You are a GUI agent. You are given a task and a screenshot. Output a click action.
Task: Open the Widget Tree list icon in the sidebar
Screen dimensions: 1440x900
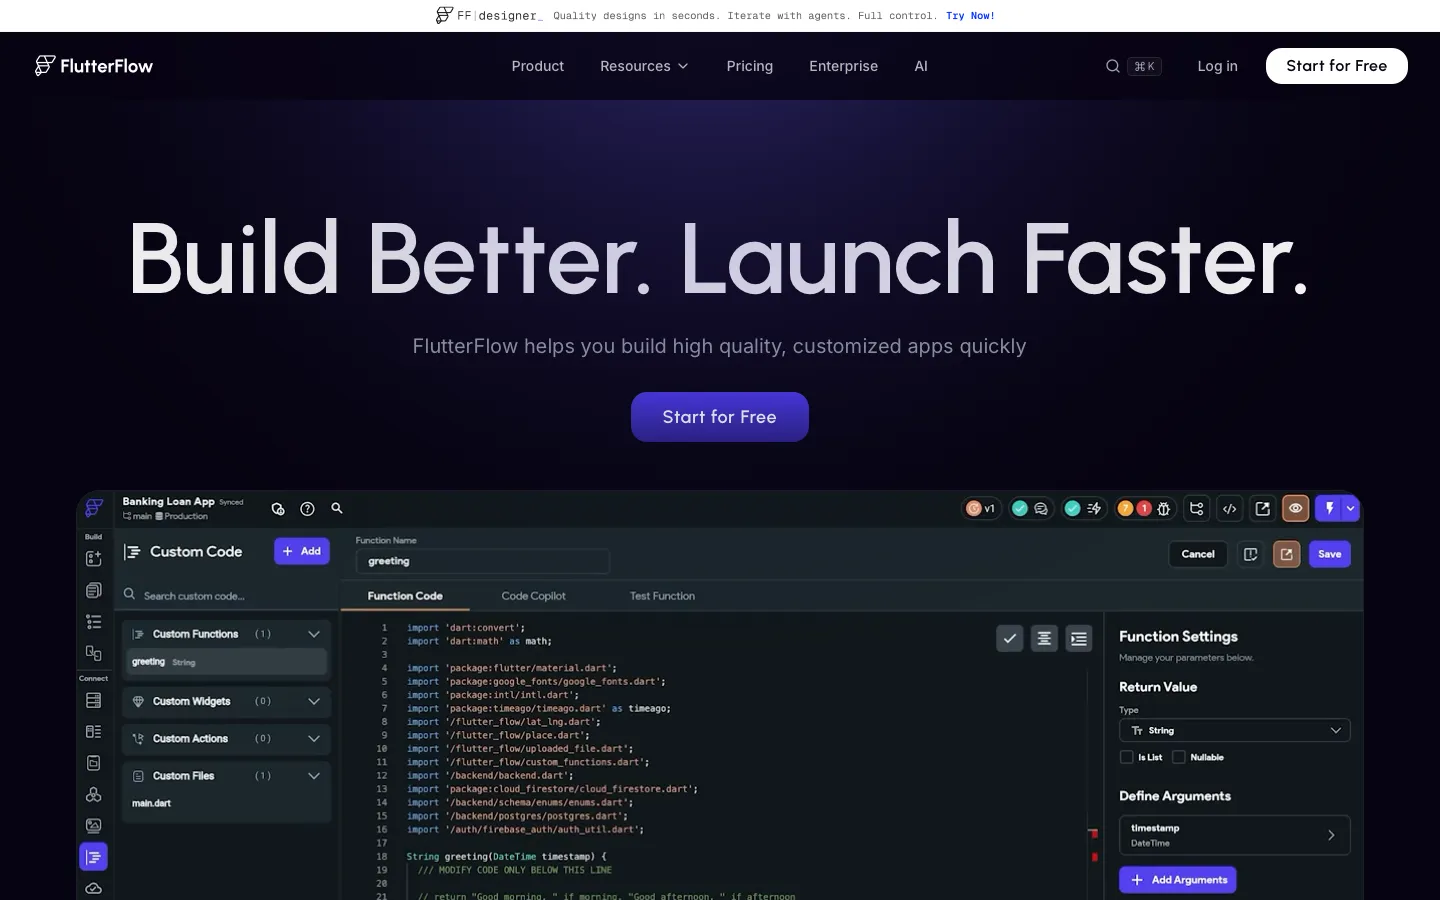(x=94, y=621)
